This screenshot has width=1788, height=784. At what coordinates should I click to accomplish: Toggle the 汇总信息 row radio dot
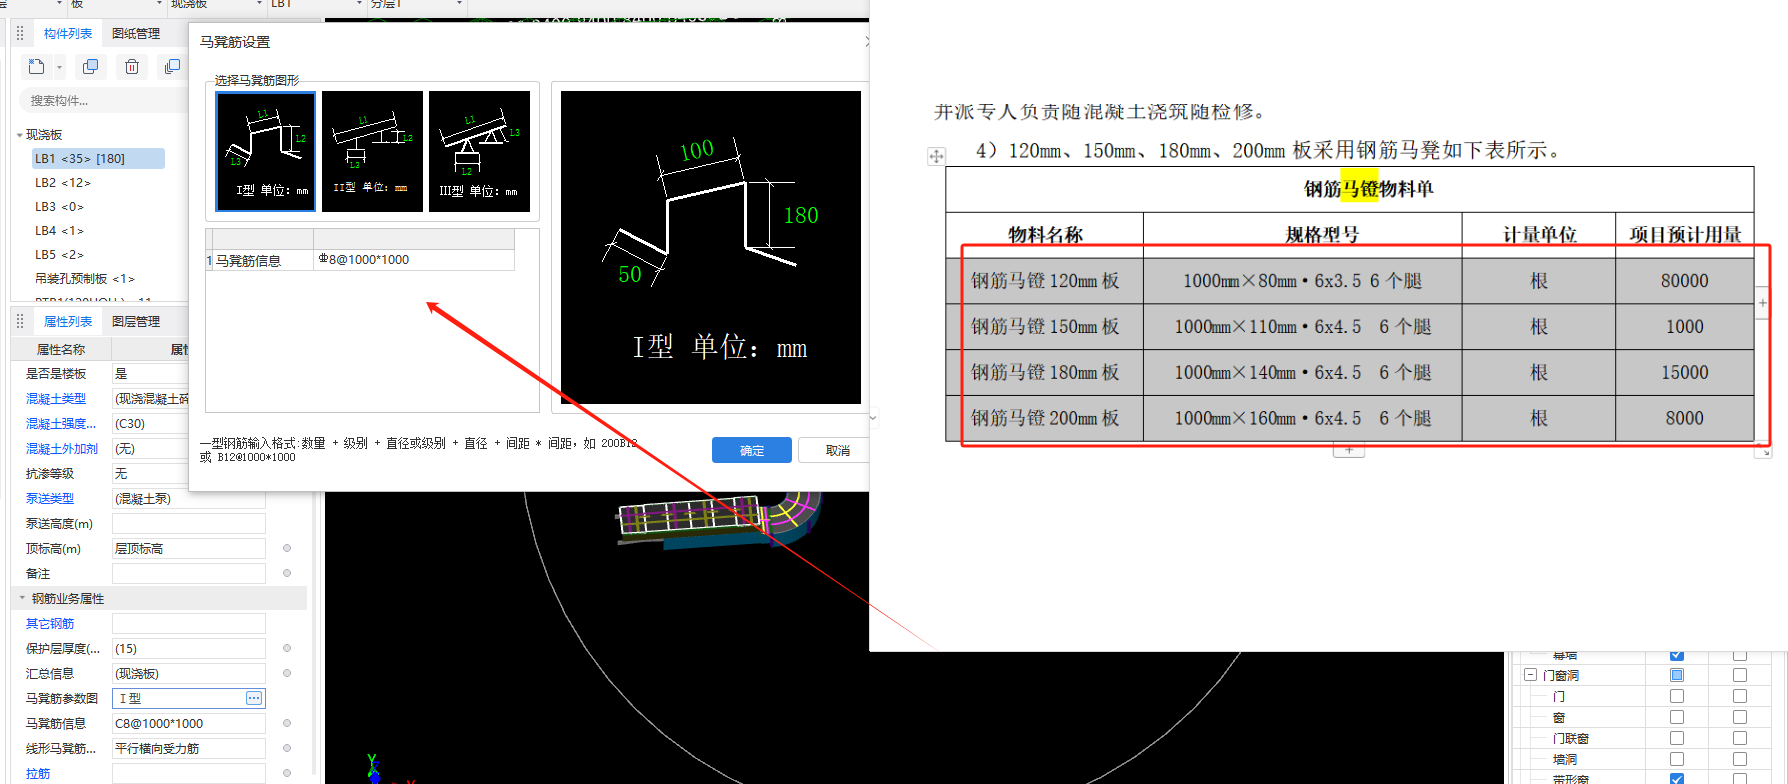[287, 673]
